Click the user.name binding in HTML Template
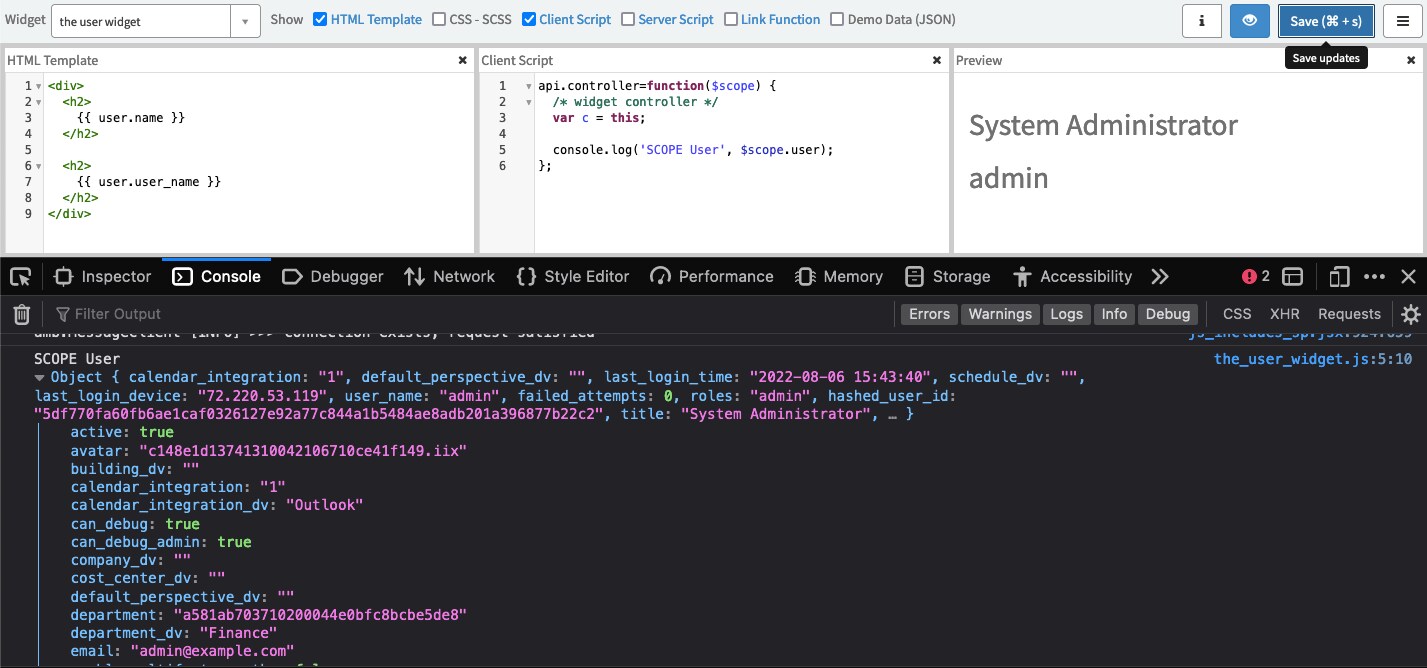The image size is (1427, 668). pyautogui.click(x=130, y=118)
